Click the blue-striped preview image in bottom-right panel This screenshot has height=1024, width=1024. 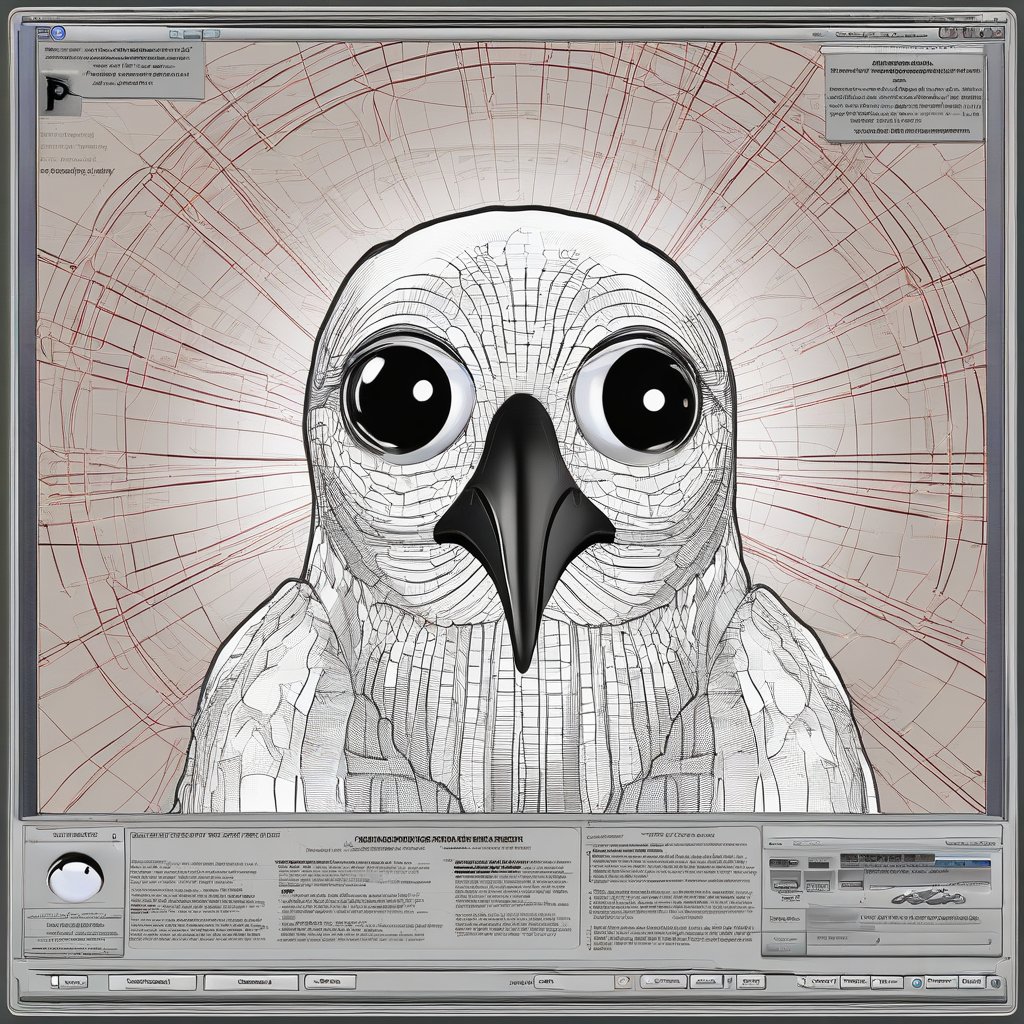click(x=914, y=873)
